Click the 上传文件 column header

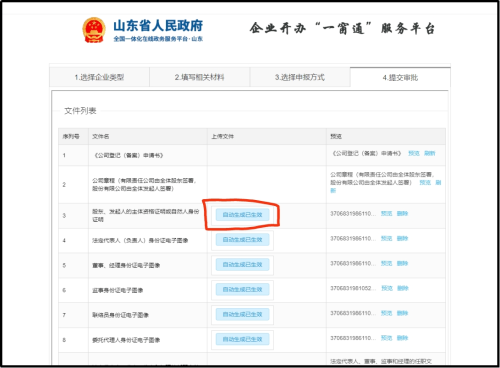coord(222,136)
